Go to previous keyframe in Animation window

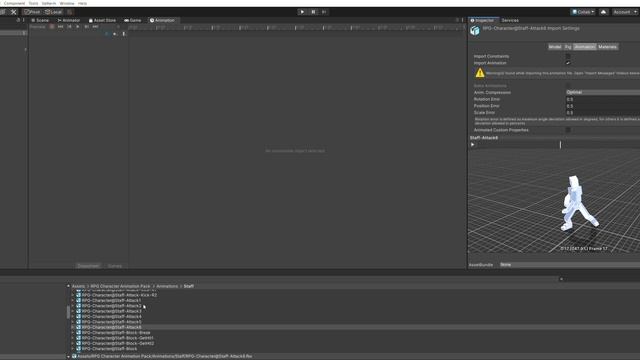[69, 27]
